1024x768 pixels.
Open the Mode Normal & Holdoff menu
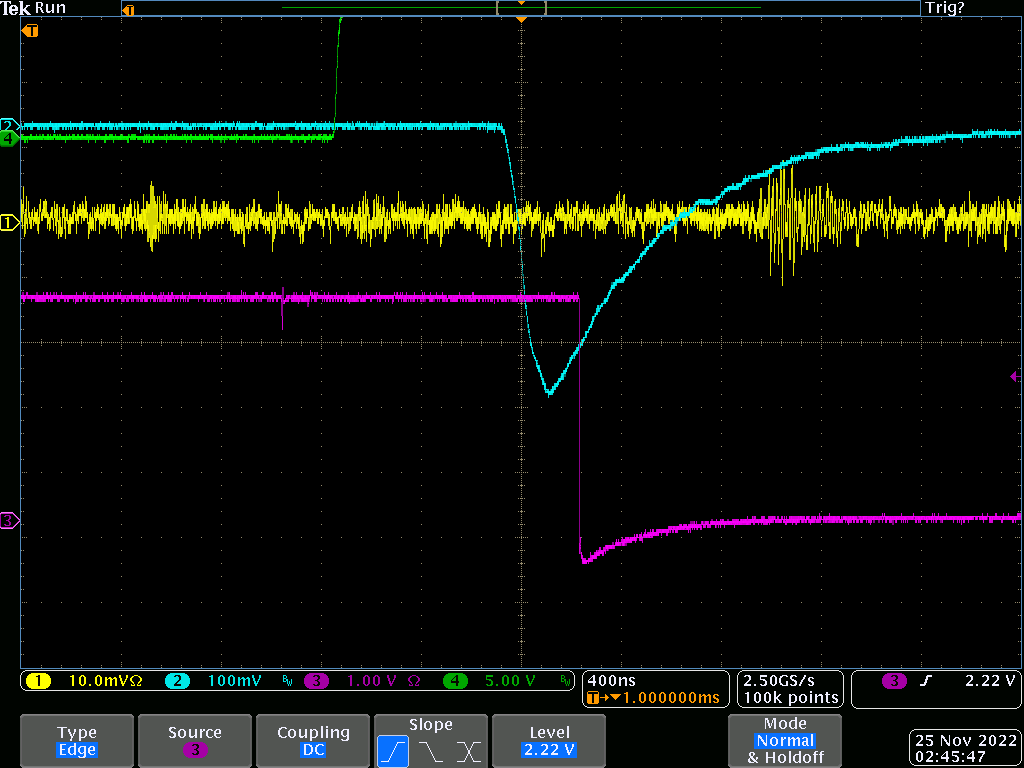(x=785, y=741)
